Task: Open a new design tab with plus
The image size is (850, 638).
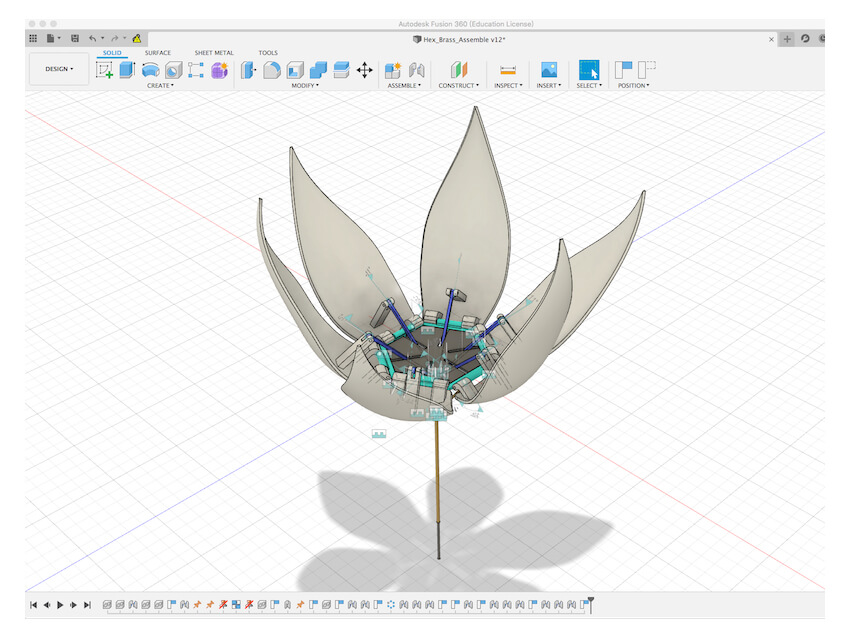Action: click(787, 39)
